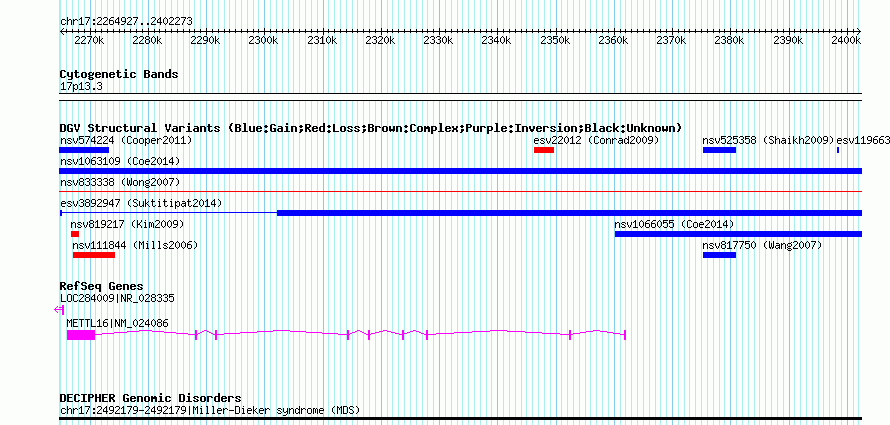The height and width of the screenshot is (425, 890).
Task: Open the nsv525358 (Shaikh2009) label
Action: coord(769,140)
